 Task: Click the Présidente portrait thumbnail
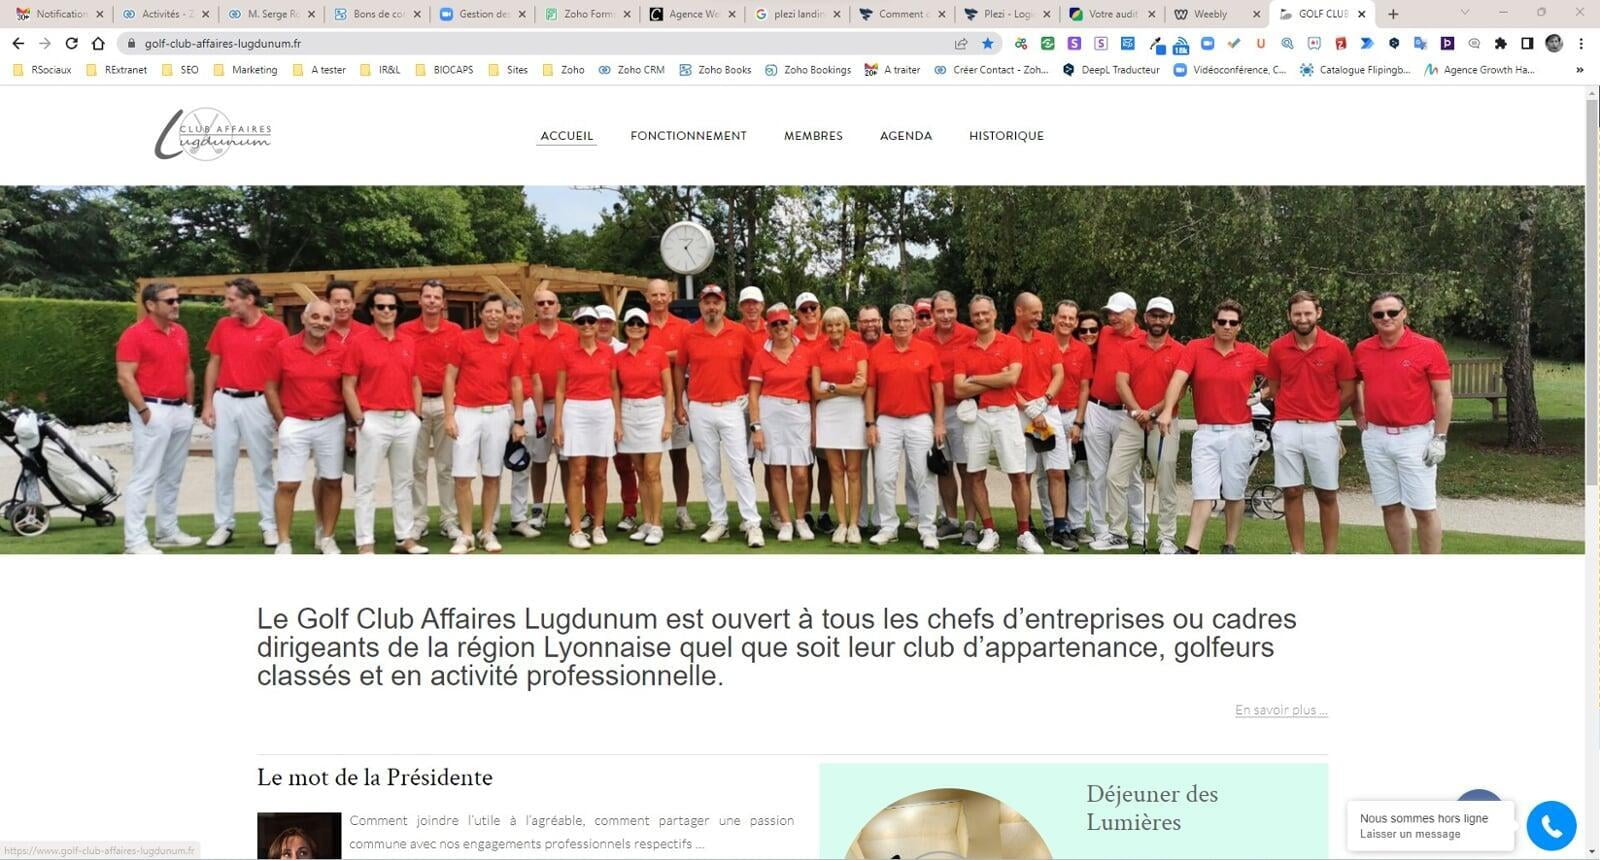pos(299,836)
